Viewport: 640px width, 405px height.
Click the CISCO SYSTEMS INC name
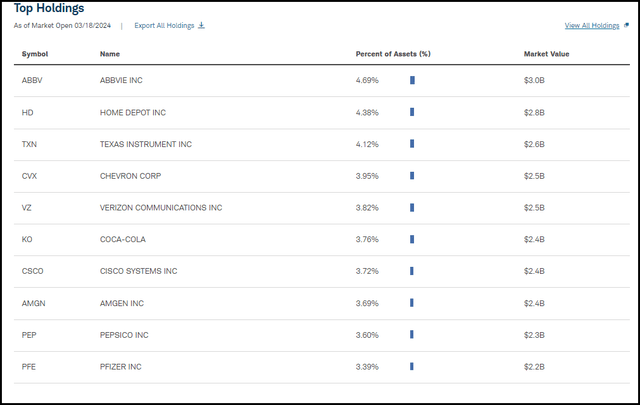click(x=138, y=271)
